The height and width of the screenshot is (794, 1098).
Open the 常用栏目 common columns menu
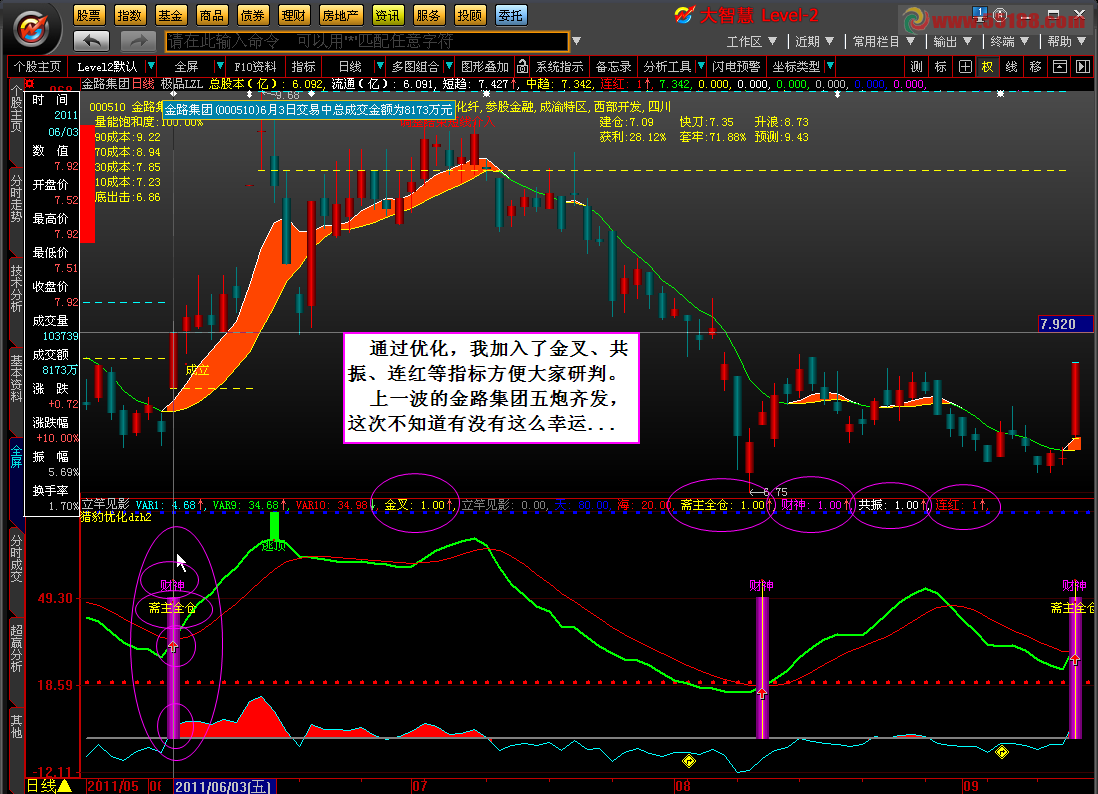click(883, 41)
